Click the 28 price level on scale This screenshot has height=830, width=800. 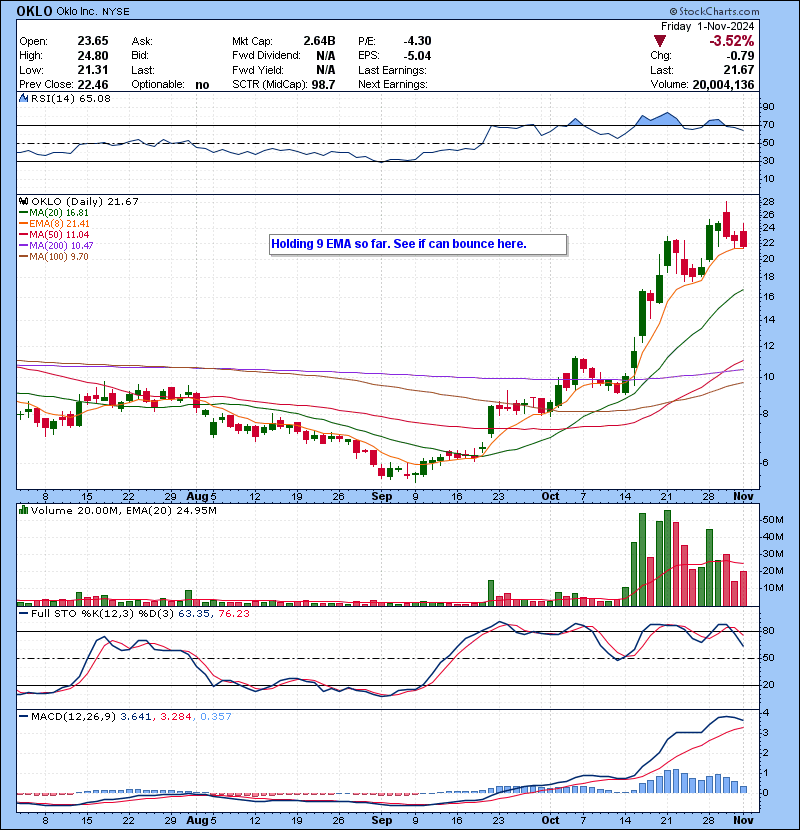pyautogui.click(x=768, y=202)
